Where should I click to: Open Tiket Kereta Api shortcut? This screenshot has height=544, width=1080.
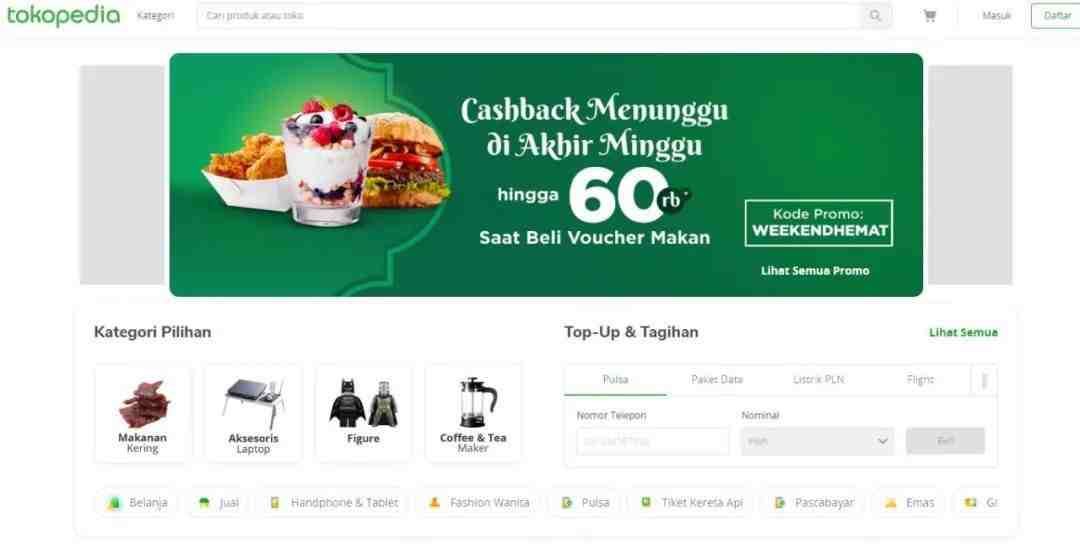click(x=691, y=503)
